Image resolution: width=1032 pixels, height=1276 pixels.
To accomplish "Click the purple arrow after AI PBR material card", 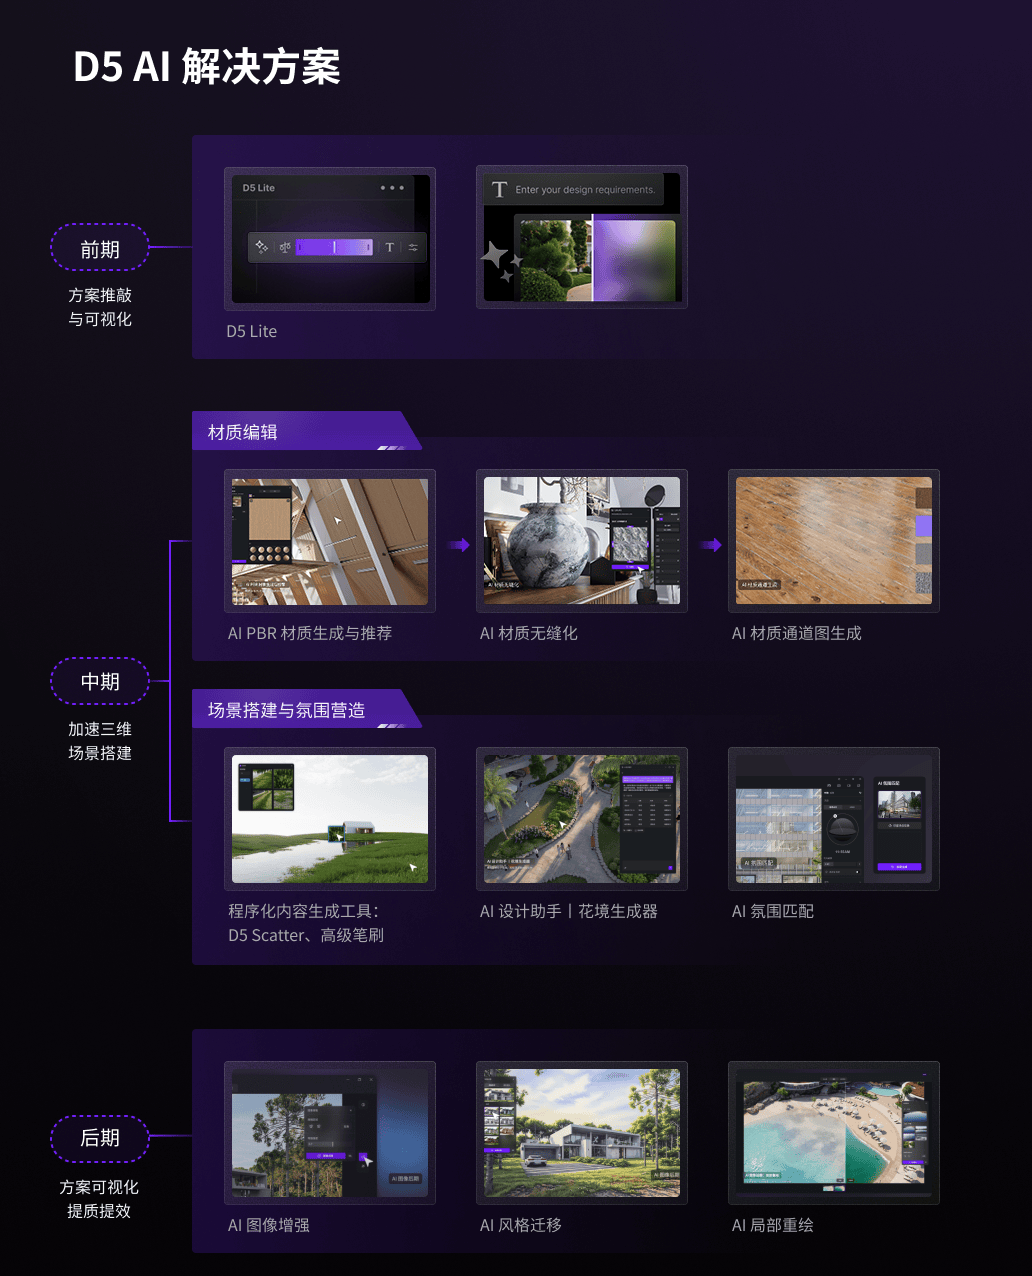I will click(x=459, y=545).
